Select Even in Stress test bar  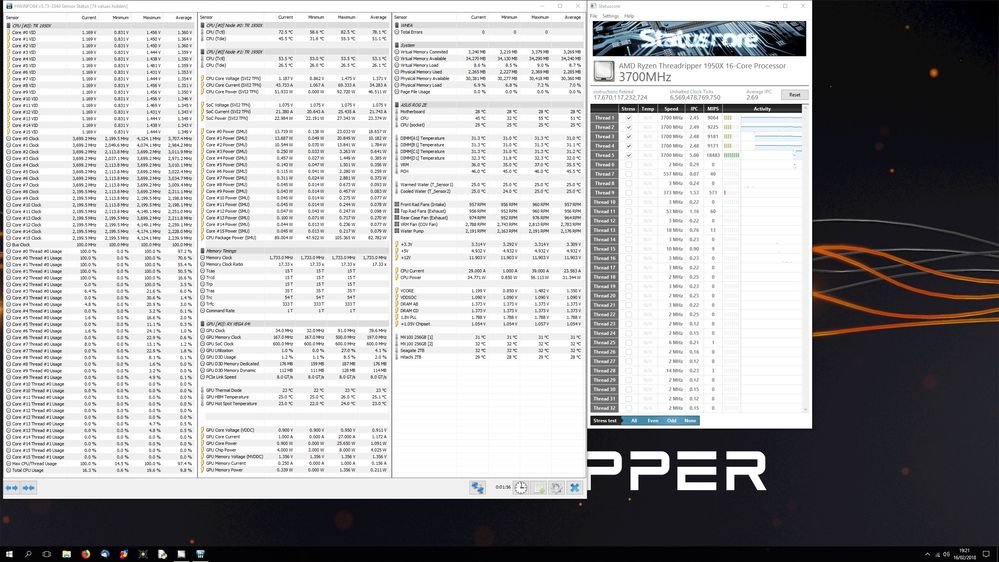[x=653, y=421]
